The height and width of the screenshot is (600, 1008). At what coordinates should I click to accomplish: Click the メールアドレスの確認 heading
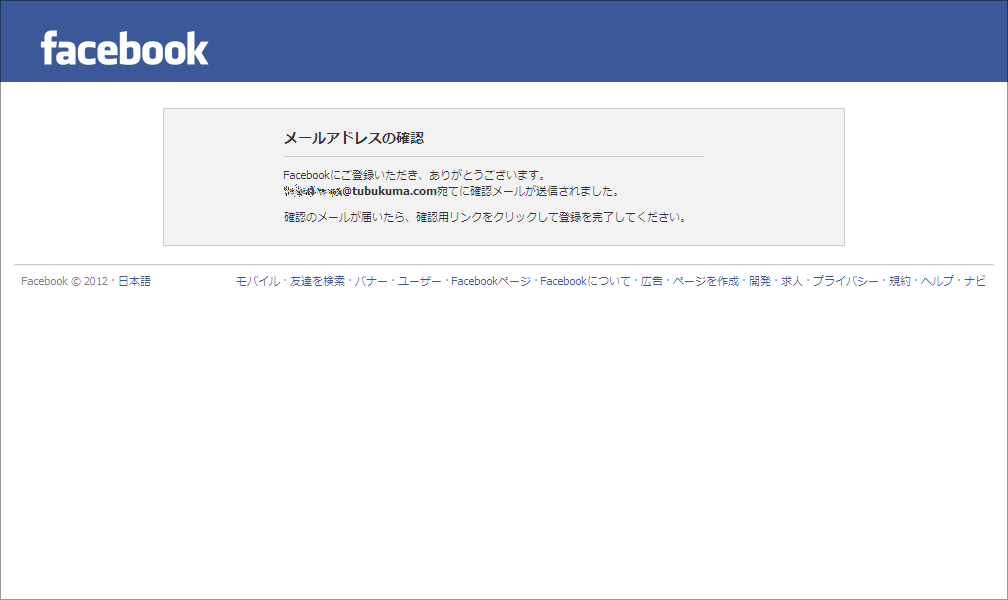(x=354, y=138)
